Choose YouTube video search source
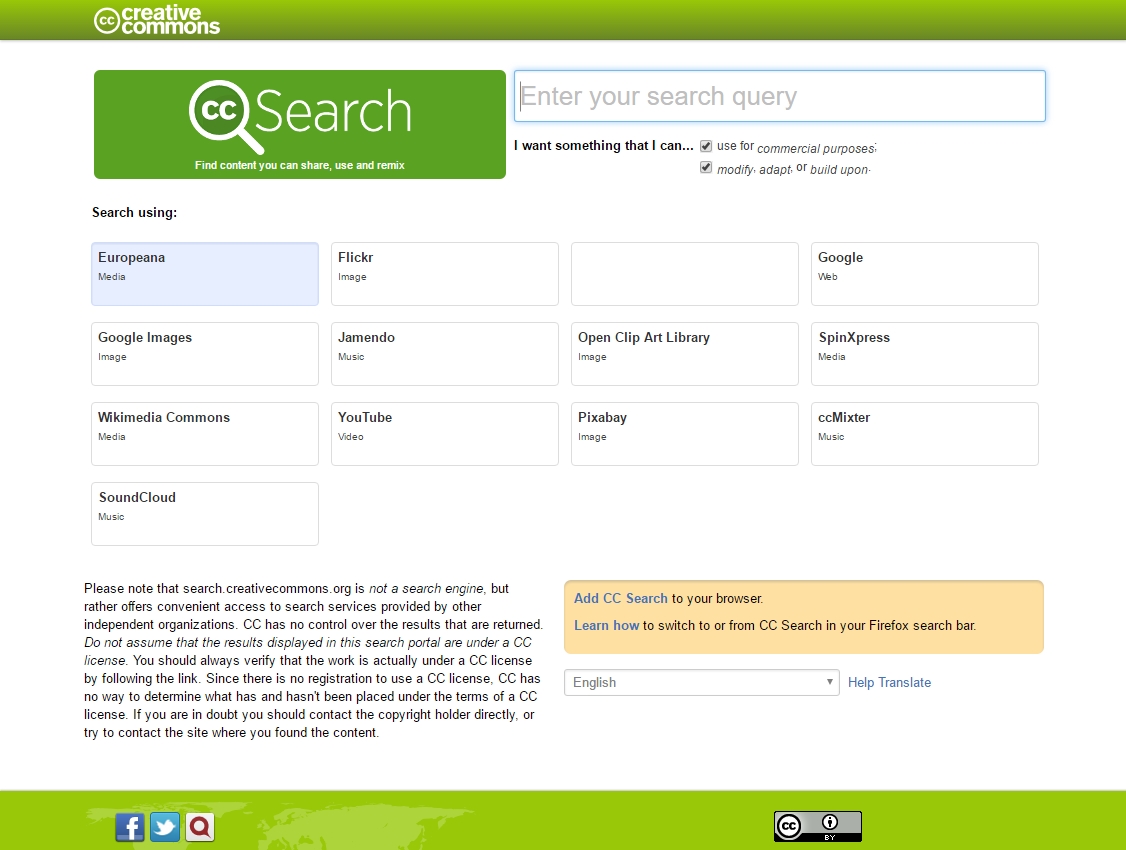Image resolution: width=1126 pixels, height=850 pixels. [x=445, y=433]
